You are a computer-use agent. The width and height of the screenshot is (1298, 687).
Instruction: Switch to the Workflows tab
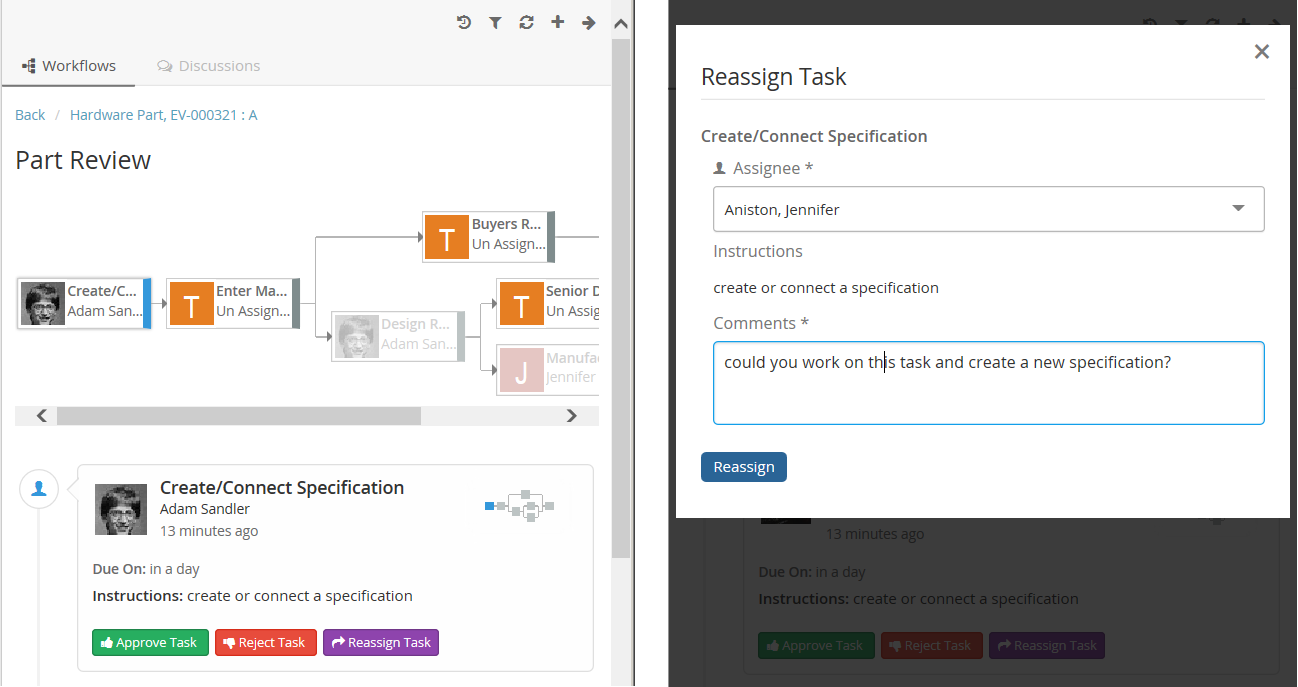(69, 66)
